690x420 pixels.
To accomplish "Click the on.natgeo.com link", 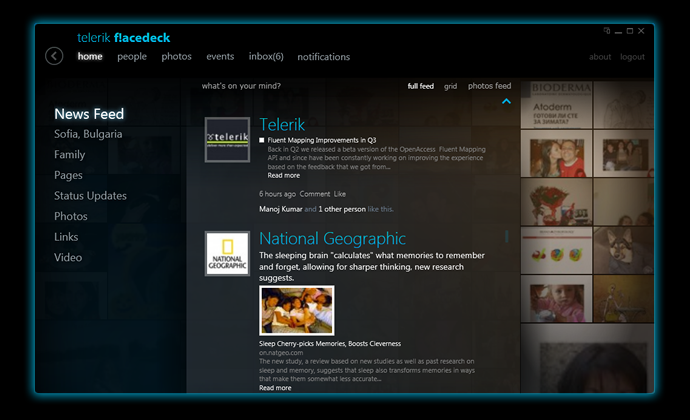I will click(x=281, y=353).
